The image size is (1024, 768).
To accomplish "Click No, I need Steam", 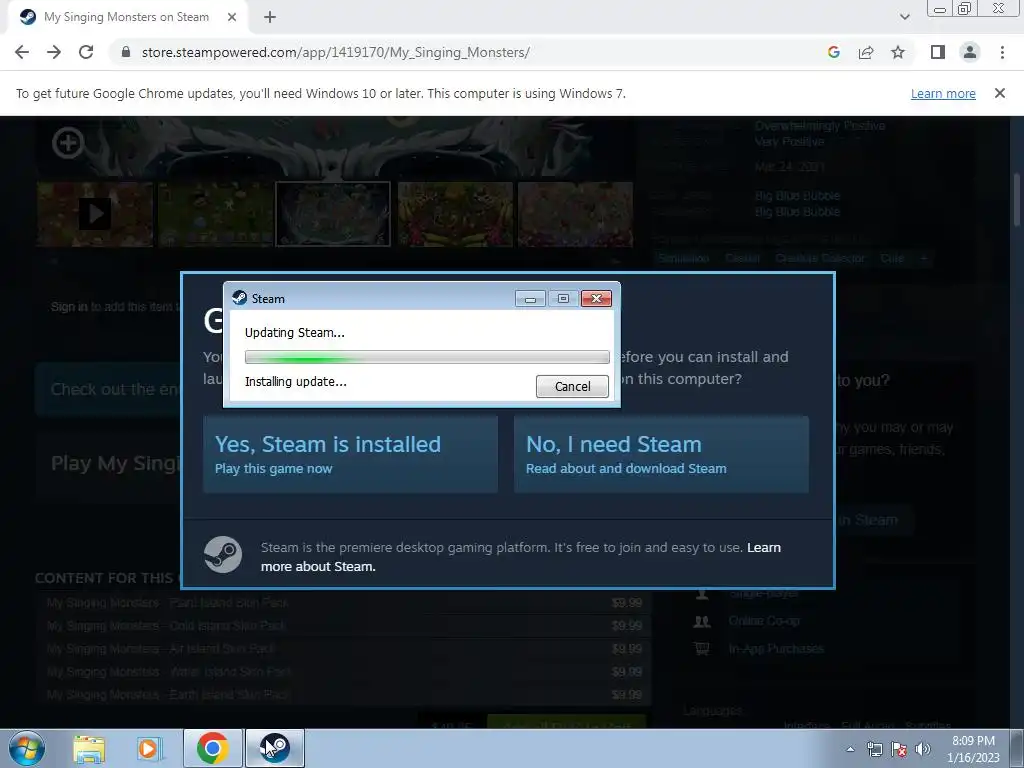I will point(661,454).
